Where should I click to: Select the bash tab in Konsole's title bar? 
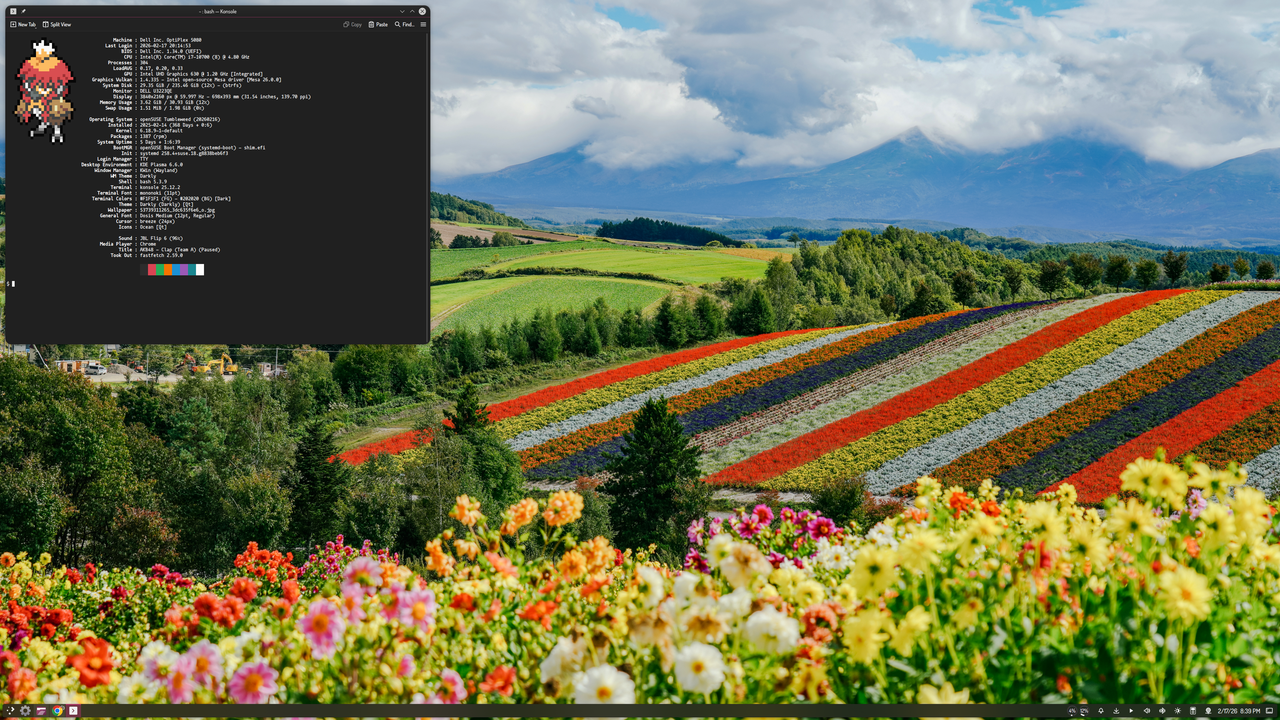click(218, 11)
